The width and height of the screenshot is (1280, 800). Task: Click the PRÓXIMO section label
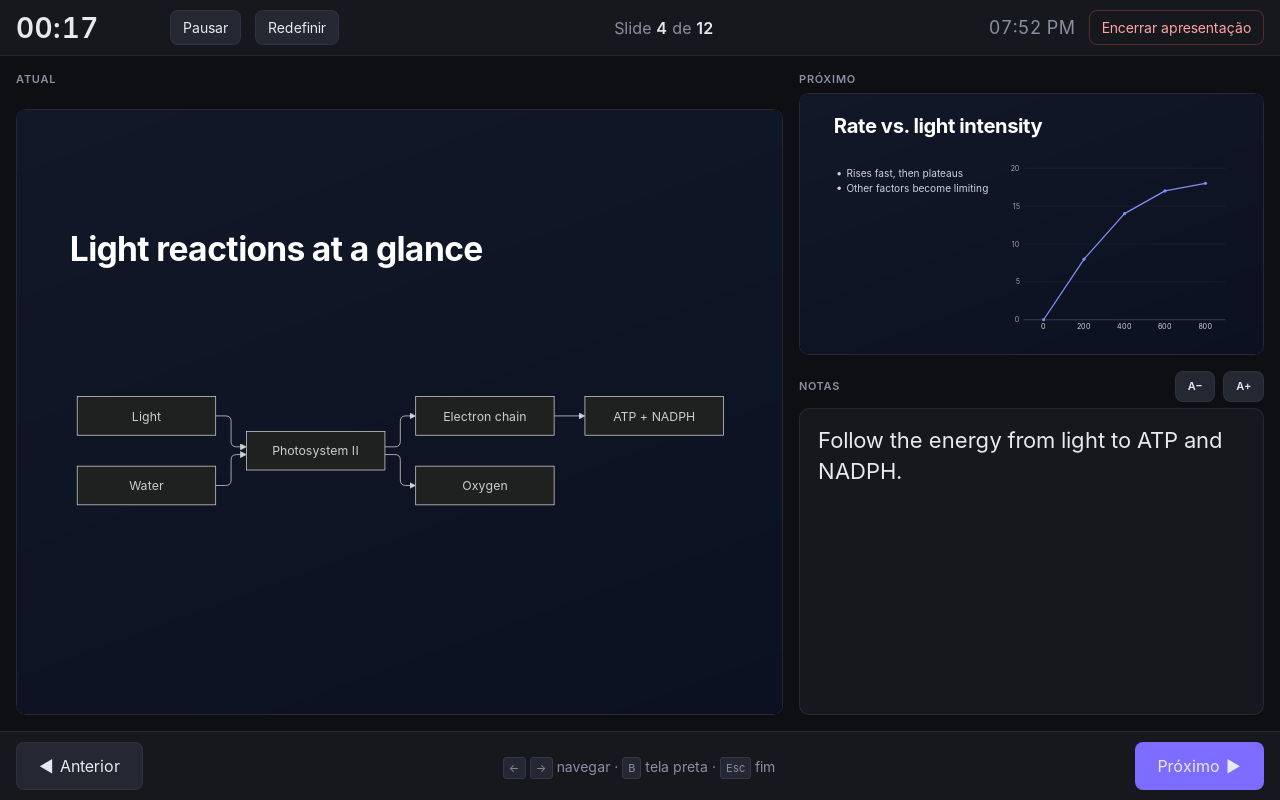[827, 79]
